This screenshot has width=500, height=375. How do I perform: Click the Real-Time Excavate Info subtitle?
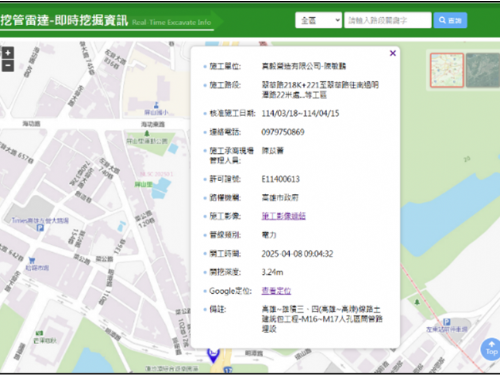click(x=172, y=22)
